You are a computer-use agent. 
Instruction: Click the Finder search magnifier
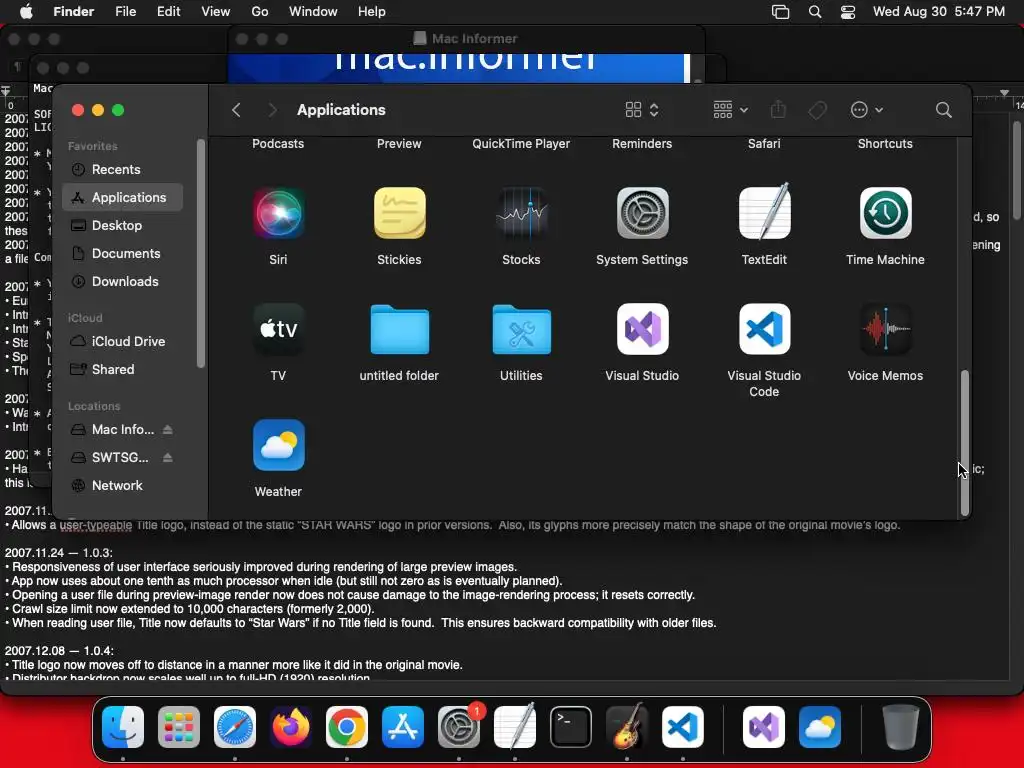click(x=944, y=110)
